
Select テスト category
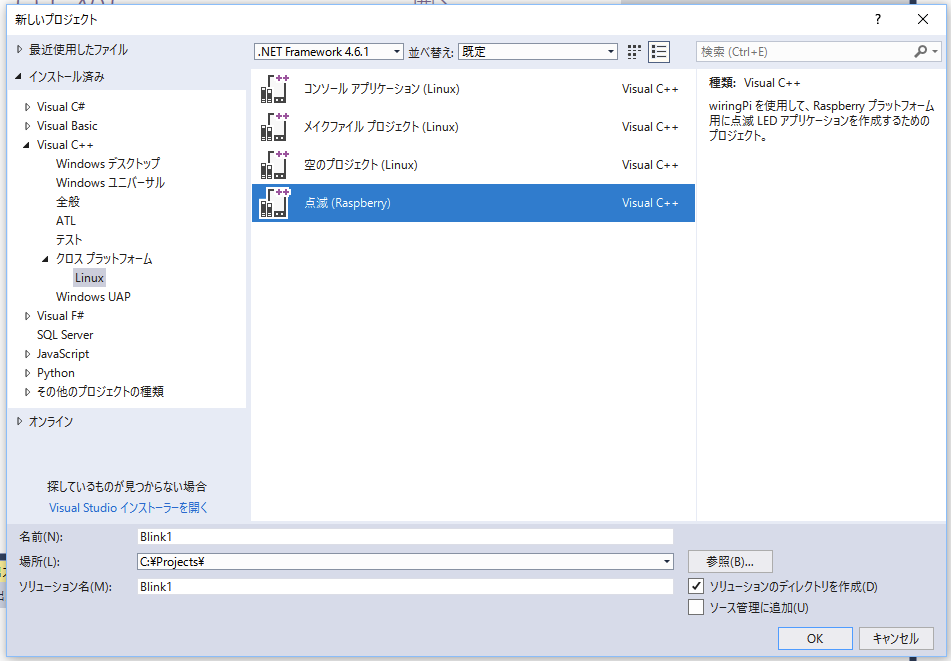click(69, 240)
